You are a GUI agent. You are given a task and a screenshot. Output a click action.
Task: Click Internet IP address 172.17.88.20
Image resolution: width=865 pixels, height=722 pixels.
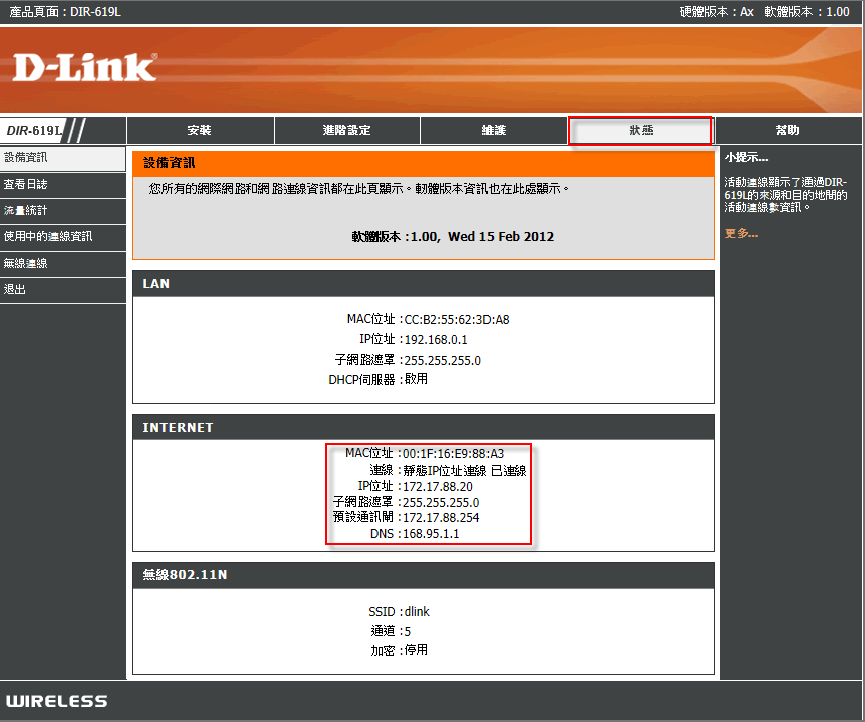pos(437,486)
